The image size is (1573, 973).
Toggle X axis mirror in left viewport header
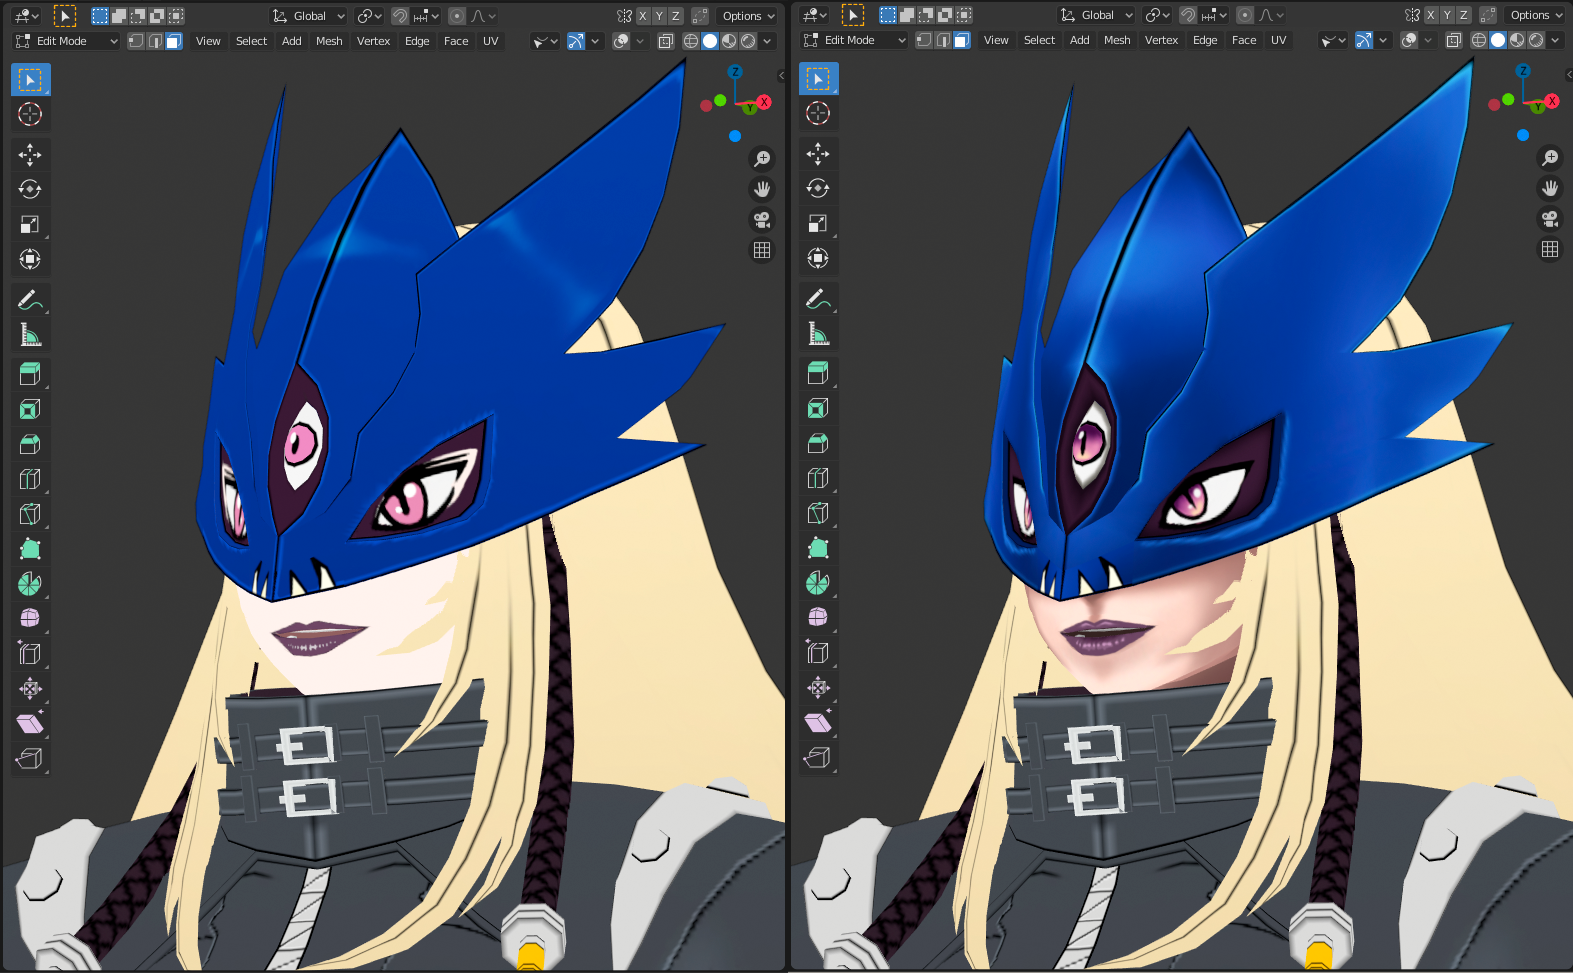point(643,16)
